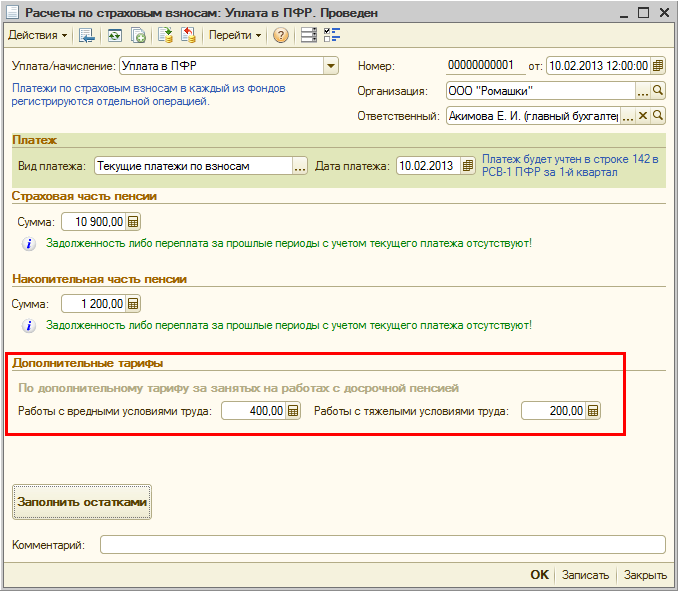Click the Платеж section header
678x591 pixels.
(35, 140)
